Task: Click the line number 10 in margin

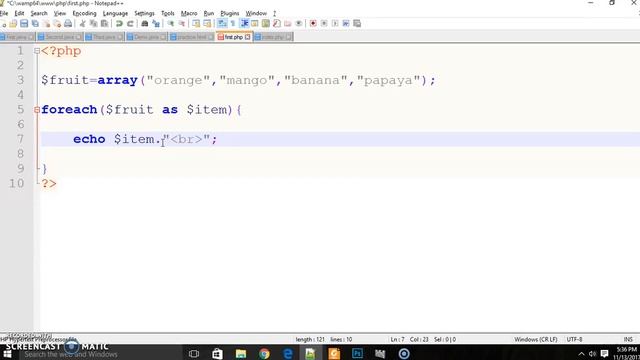Action: pos(17,183)
